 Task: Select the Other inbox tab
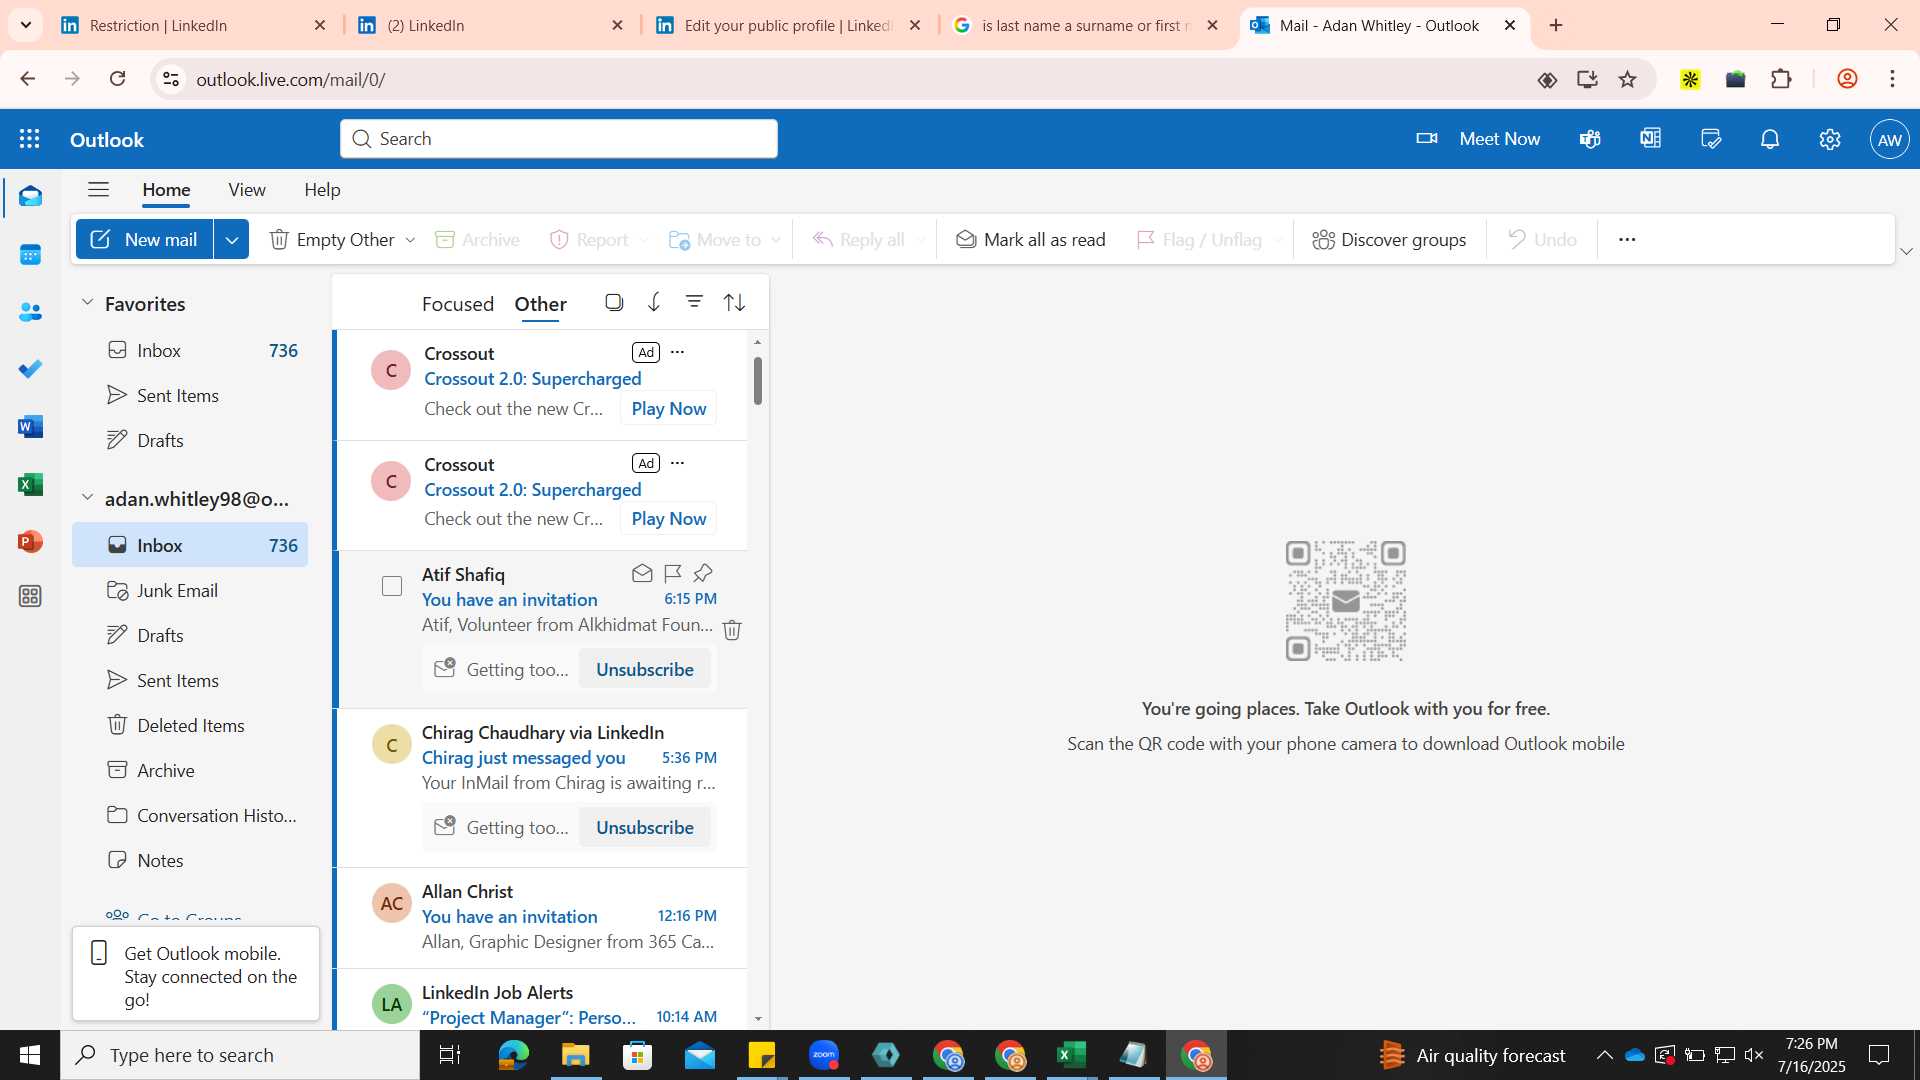[x=540, y=304]
